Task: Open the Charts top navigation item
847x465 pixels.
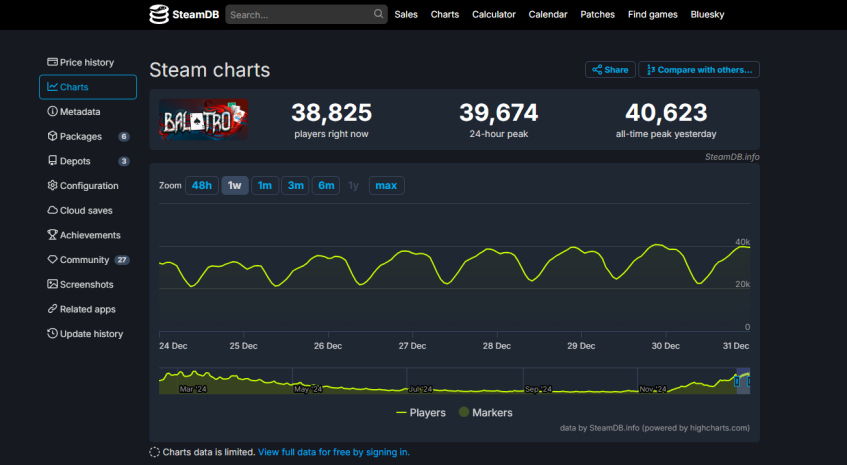Action: click(445, 15)
